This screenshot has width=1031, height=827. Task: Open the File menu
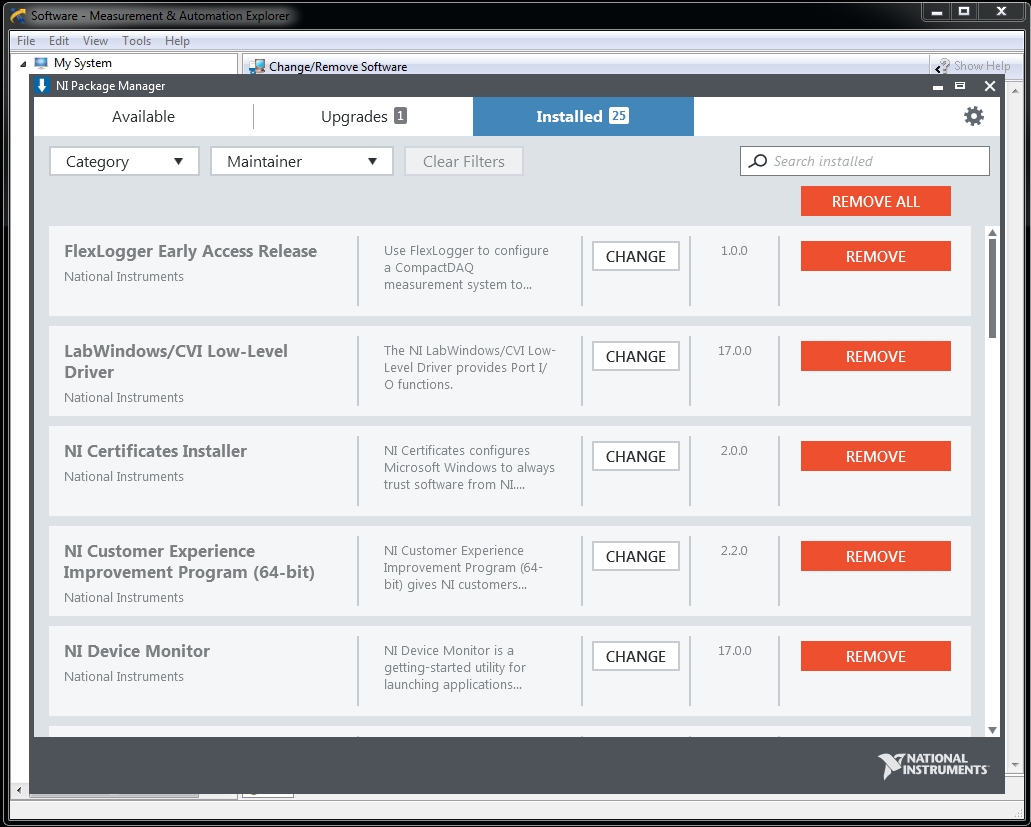pyautogui.click(x=26, y=41)
